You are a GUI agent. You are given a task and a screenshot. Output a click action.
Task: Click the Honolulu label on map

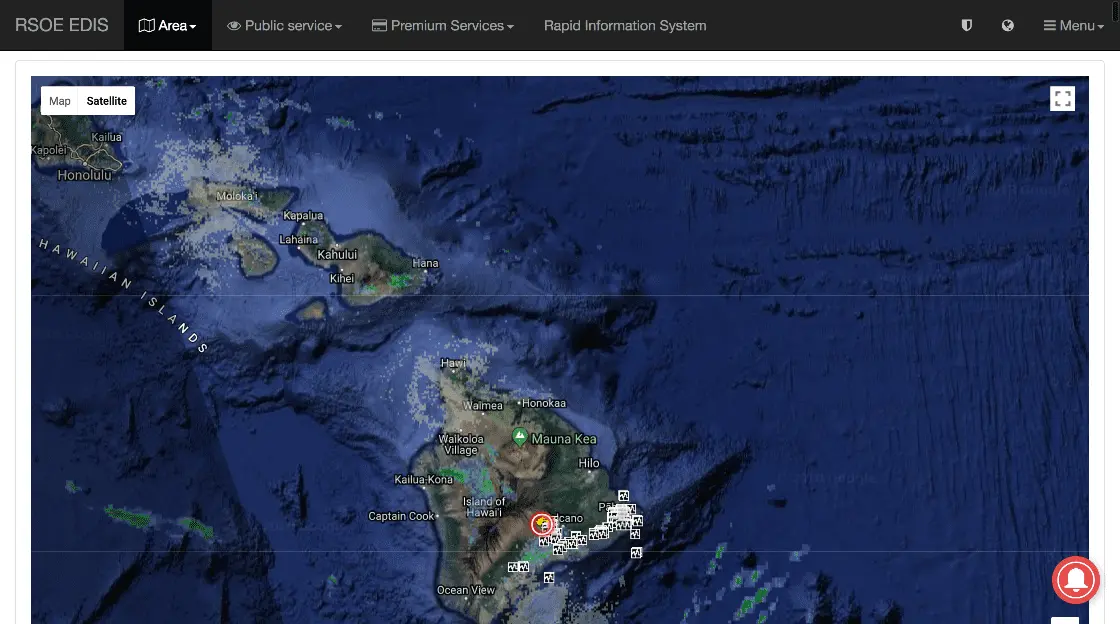pyautogui.click(x=84, y=175)
